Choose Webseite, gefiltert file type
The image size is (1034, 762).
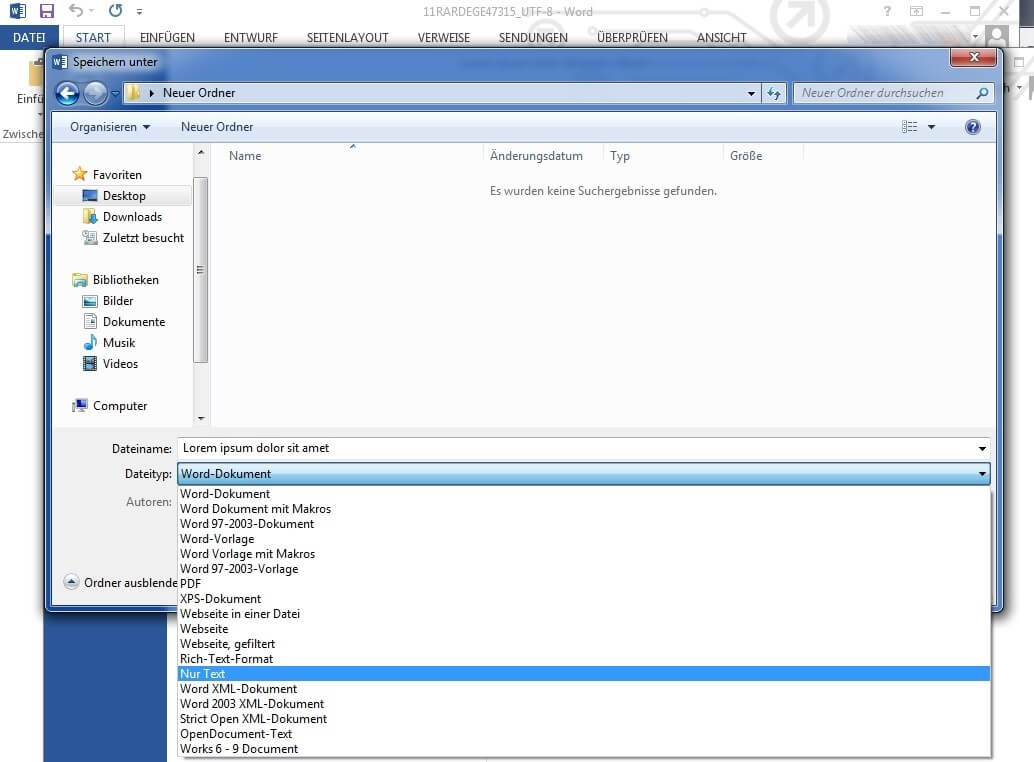(584, 644)
